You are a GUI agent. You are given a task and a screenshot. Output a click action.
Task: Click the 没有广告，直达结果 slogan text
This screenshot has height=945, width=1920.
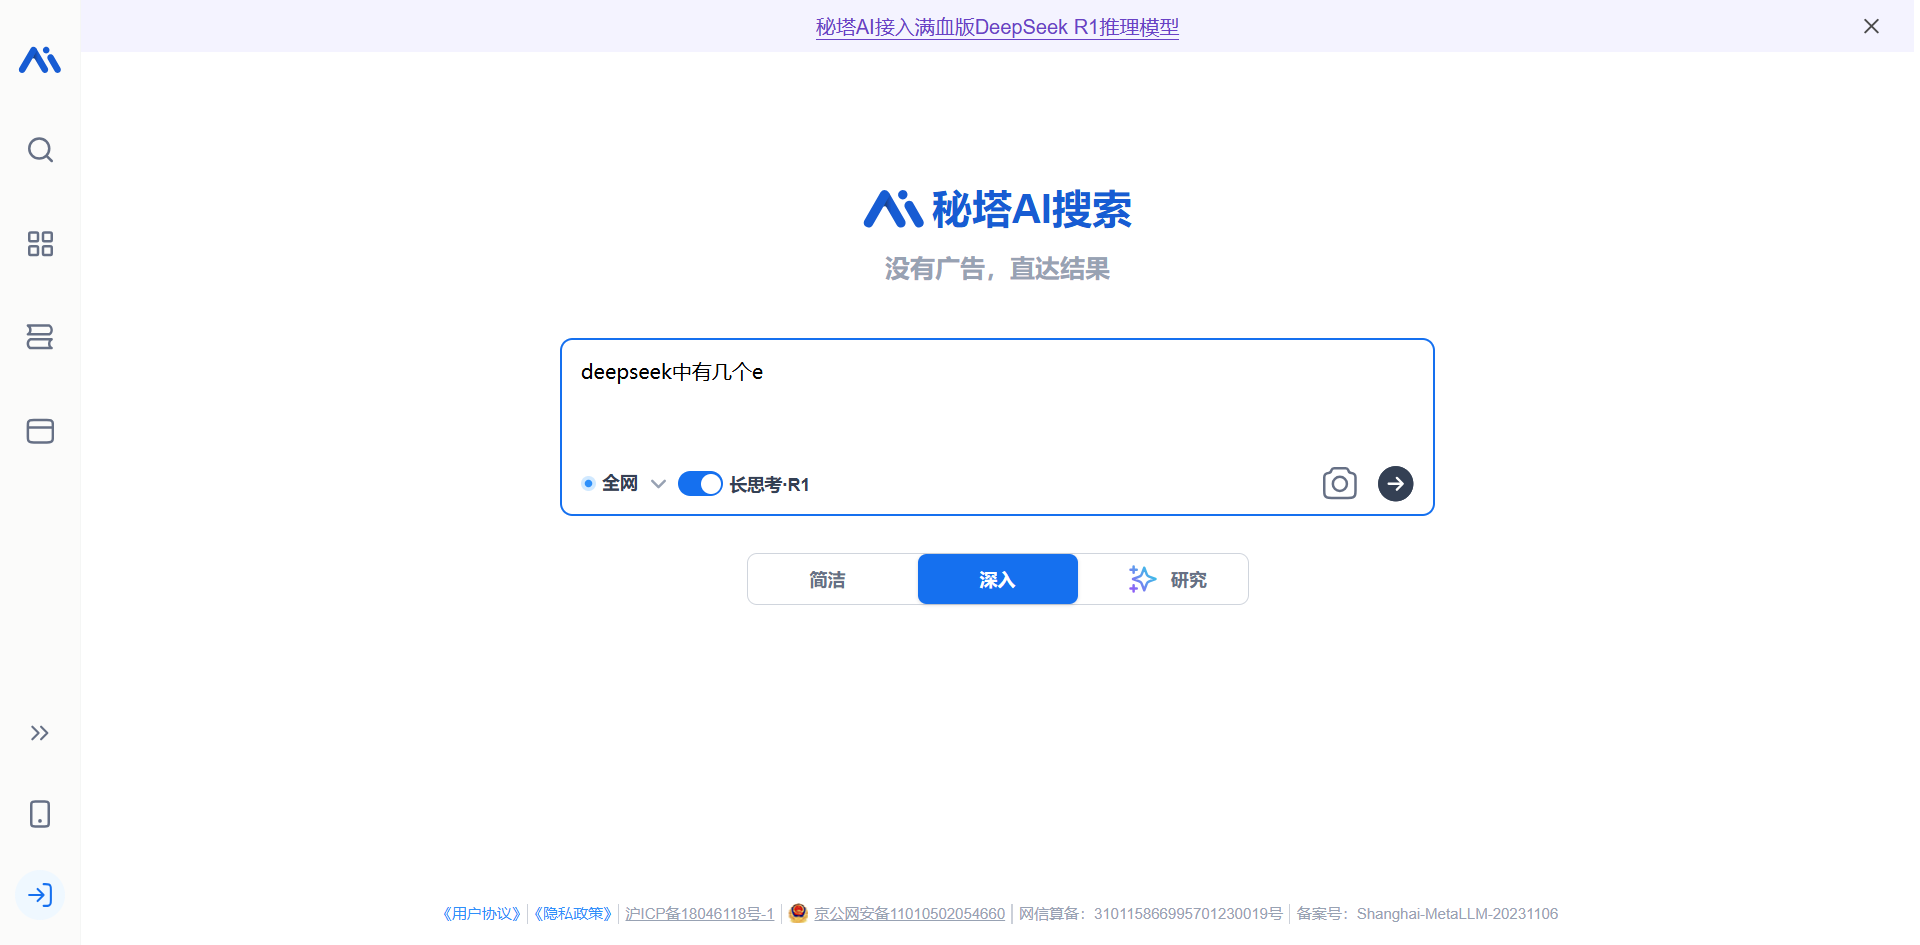point(997,269)
